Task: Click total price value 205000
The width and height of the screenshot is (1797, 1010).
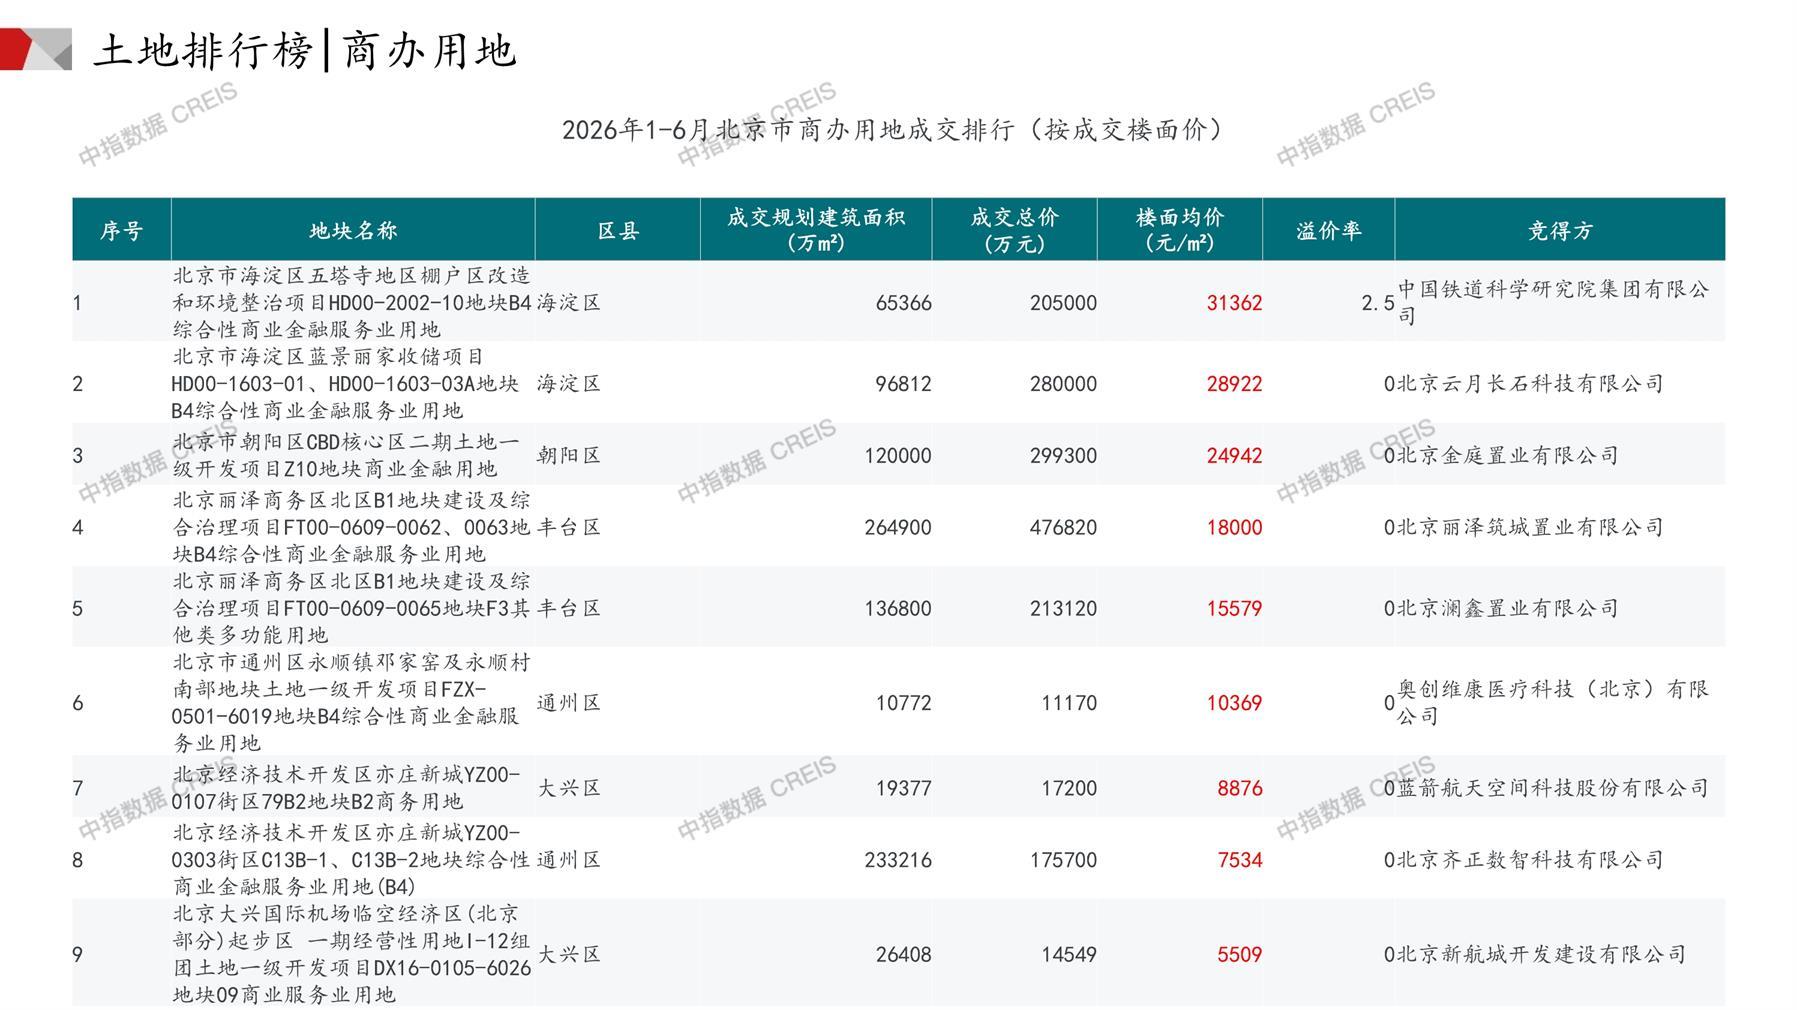Action: point(1063,303)
